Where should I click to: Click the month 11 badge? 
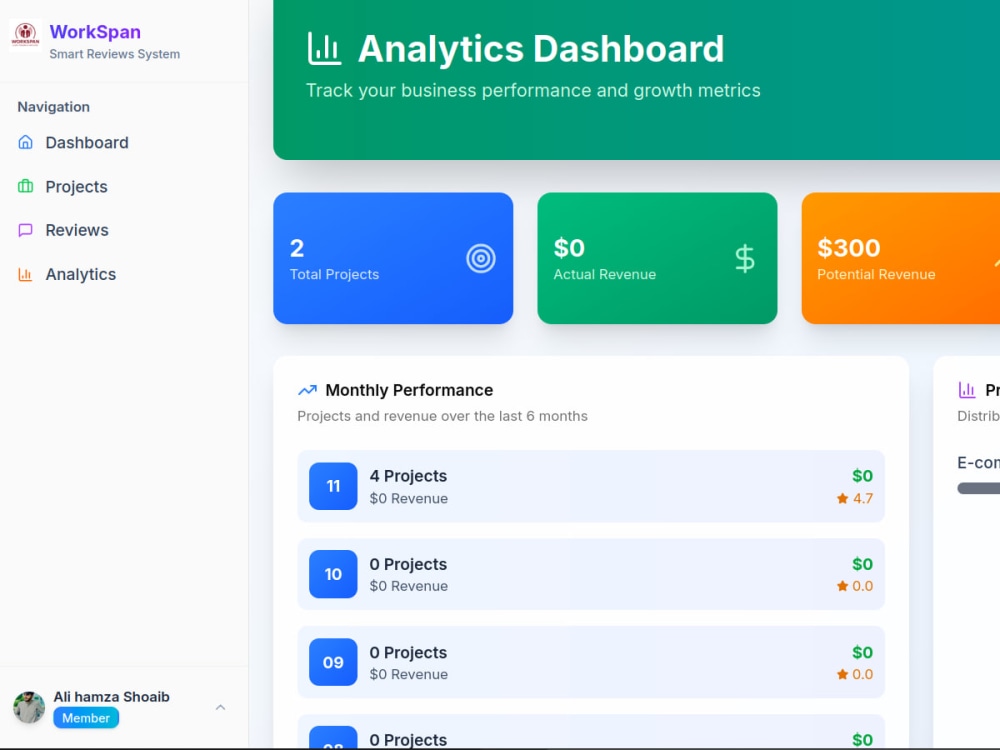[x=334, y=486]
